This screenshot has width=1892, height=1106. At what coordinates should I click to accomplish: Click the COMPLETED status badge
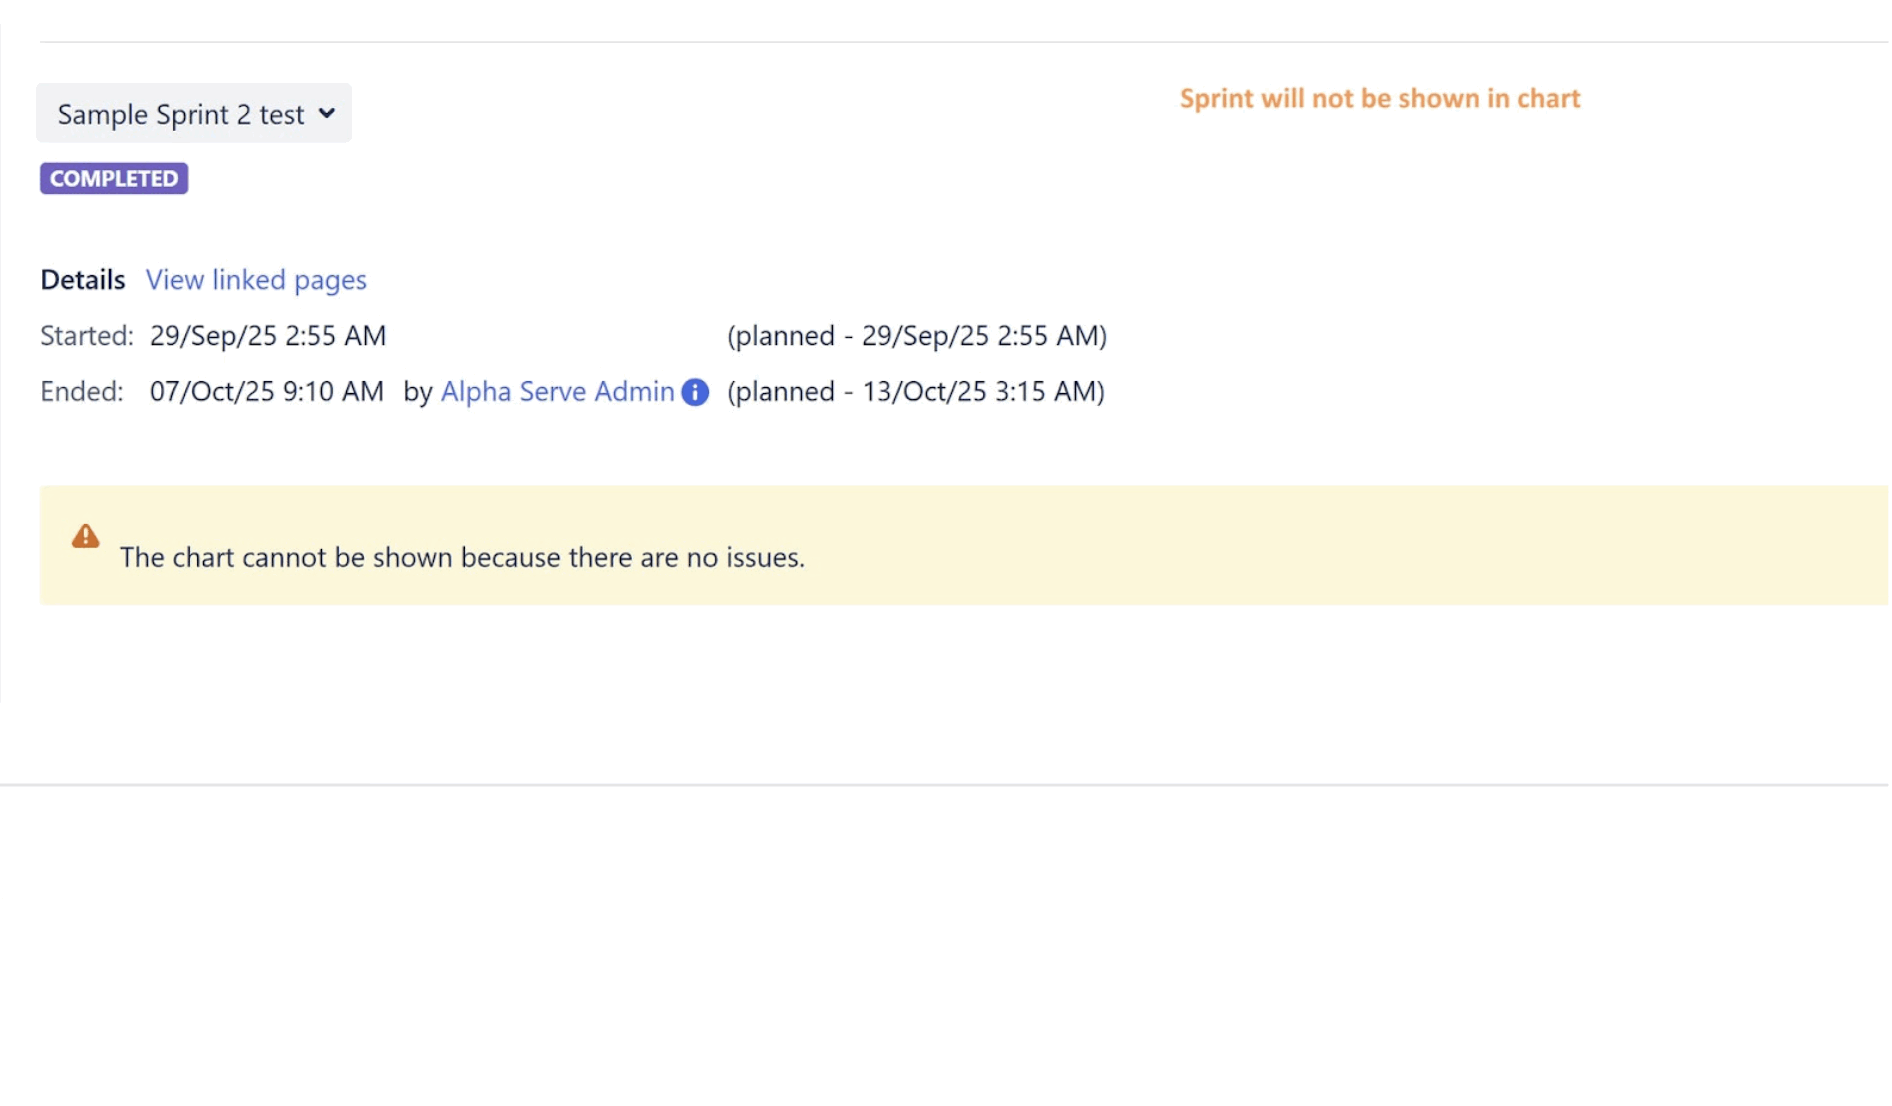point(114,179)
